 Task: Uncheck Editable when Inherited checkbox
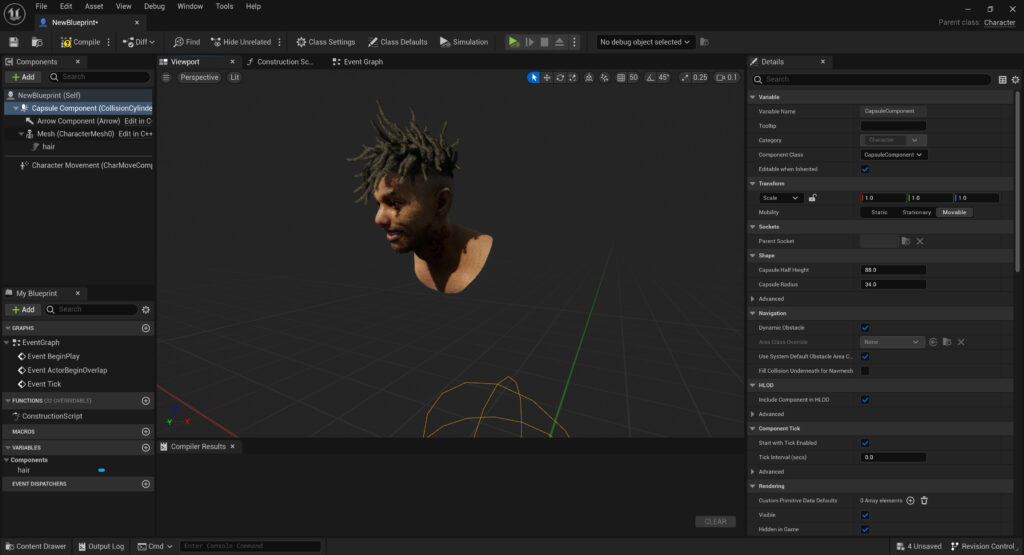pos(865,169)
